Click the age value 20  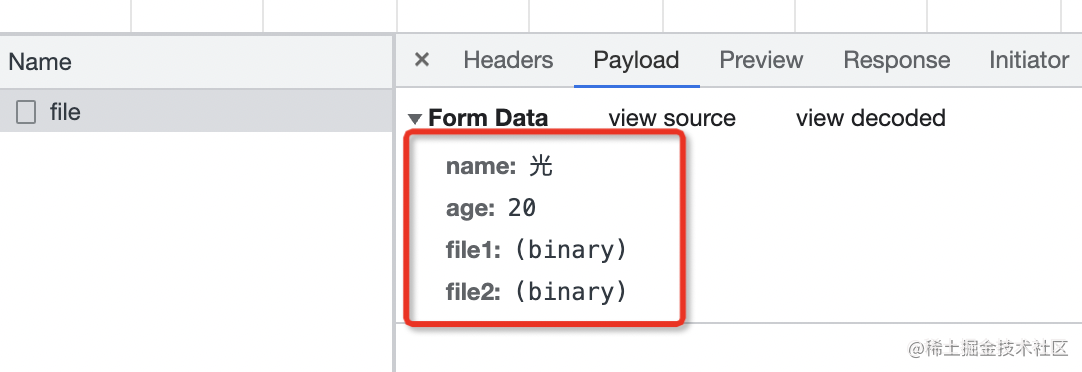click(522, 208)
